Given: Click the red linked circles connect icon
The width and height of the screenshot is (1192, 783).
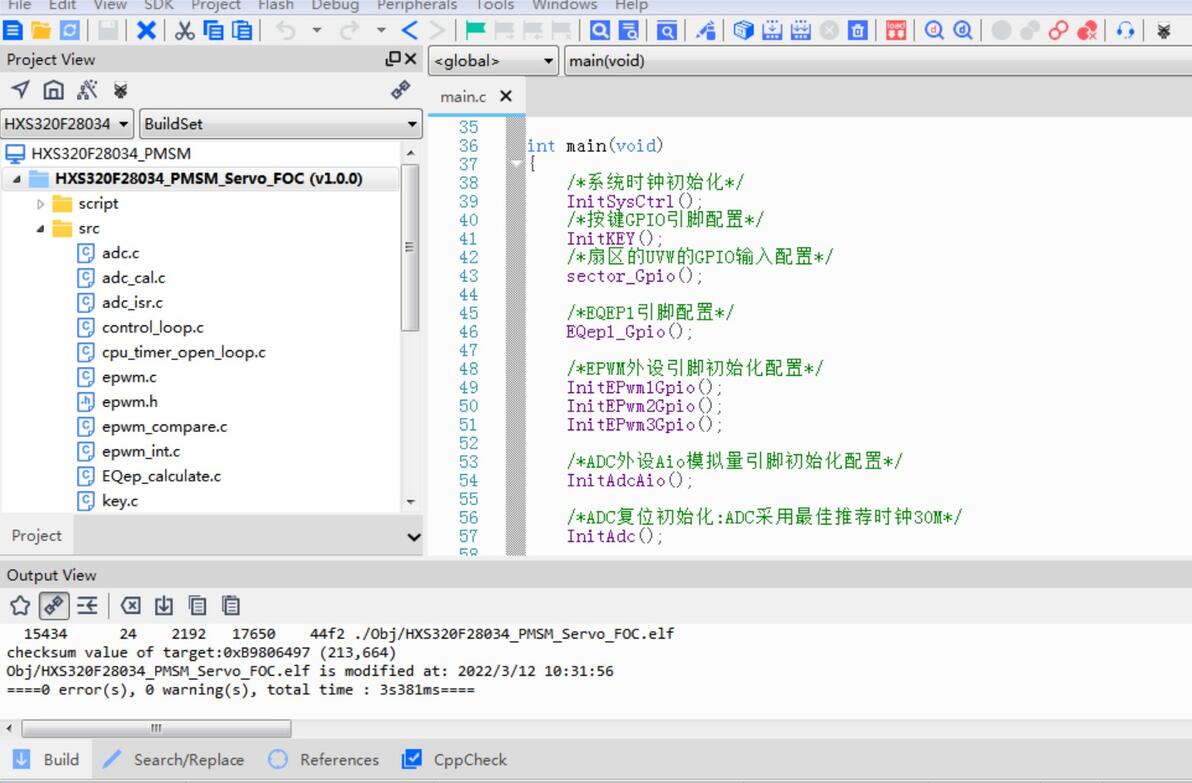Looking at the screenshot, I should click(x=1058, y=30).
